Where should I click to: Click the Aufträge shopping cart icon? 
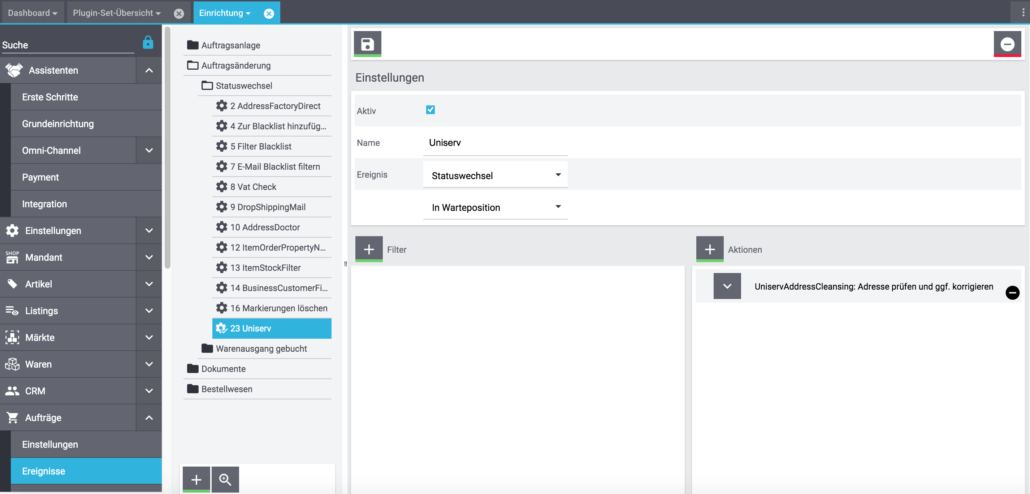12,417
